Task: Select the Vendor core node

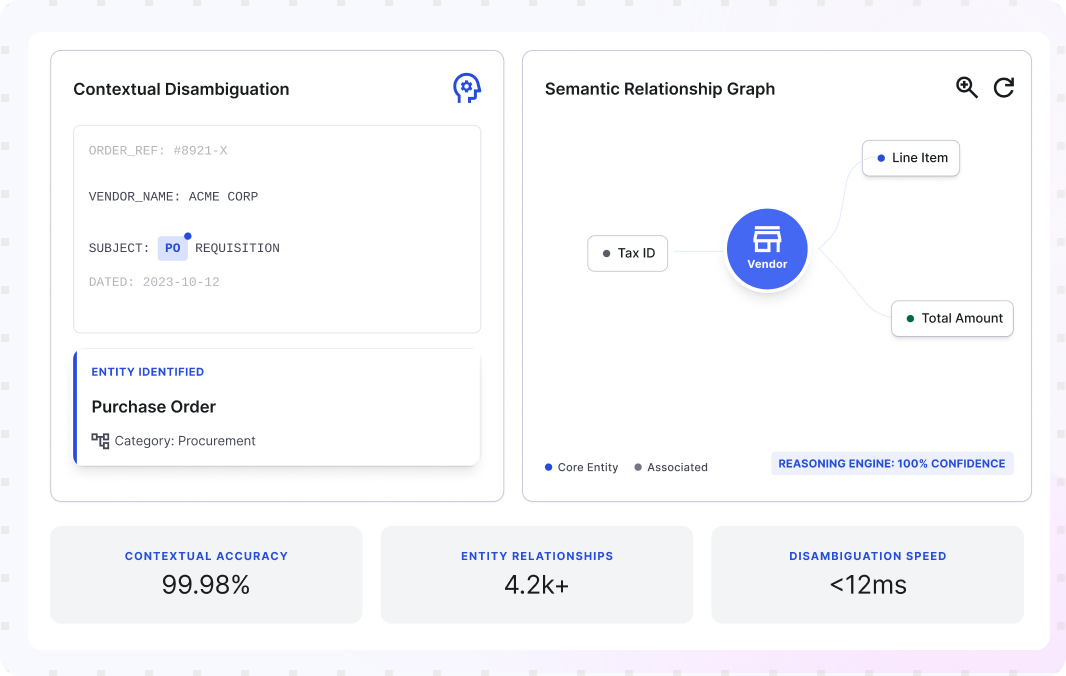Action: [x=767, y=249]
